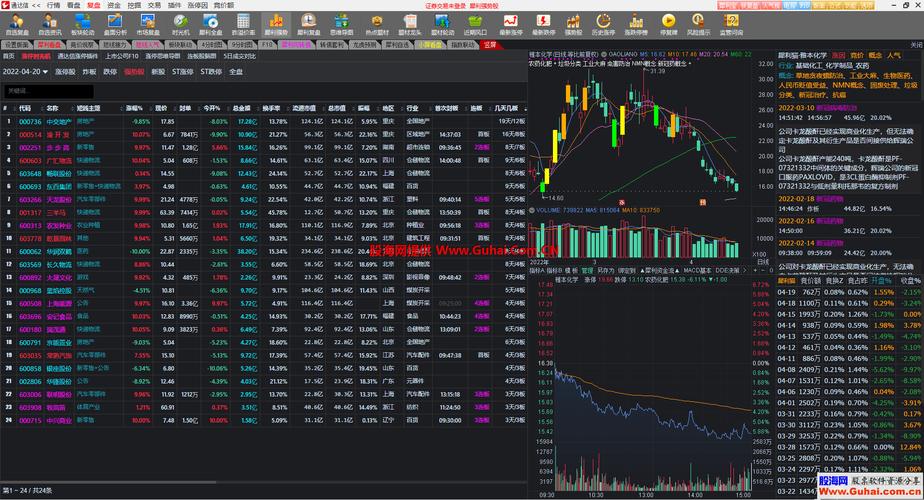The width and height of the screenshot is (924, 500).
Task: Open the 热点题材 toolbar icon
Action: coord(377,25)
